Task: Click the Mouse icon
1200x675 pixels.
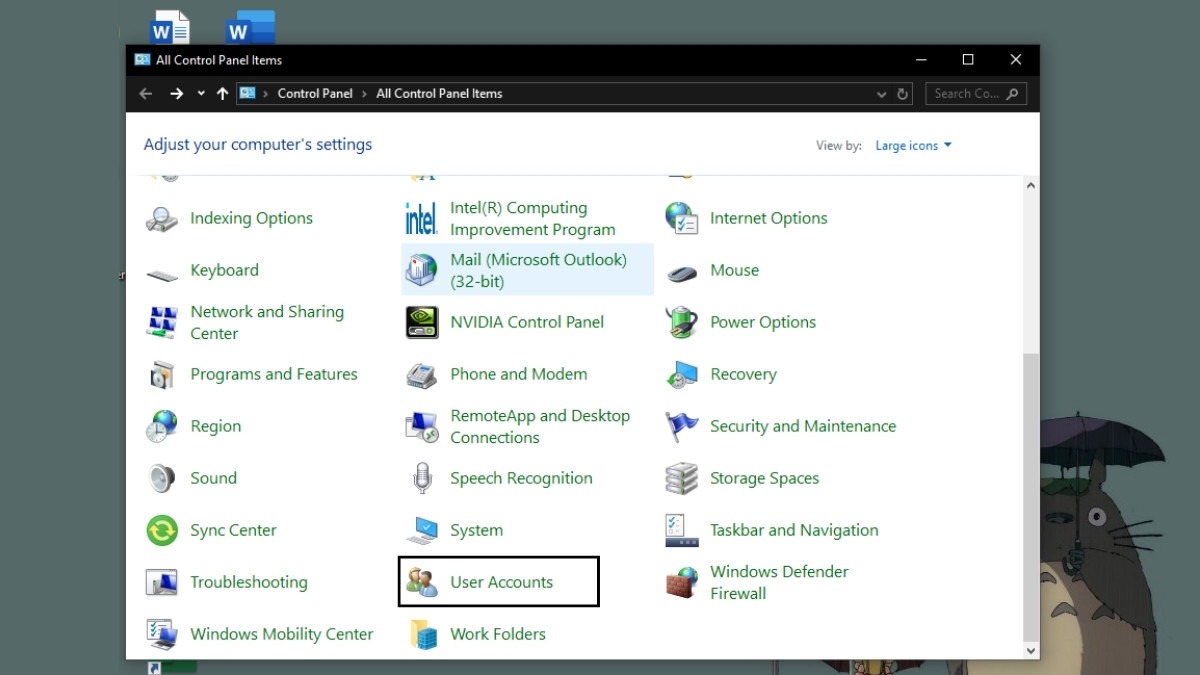Action: click(x=682, y=271)
